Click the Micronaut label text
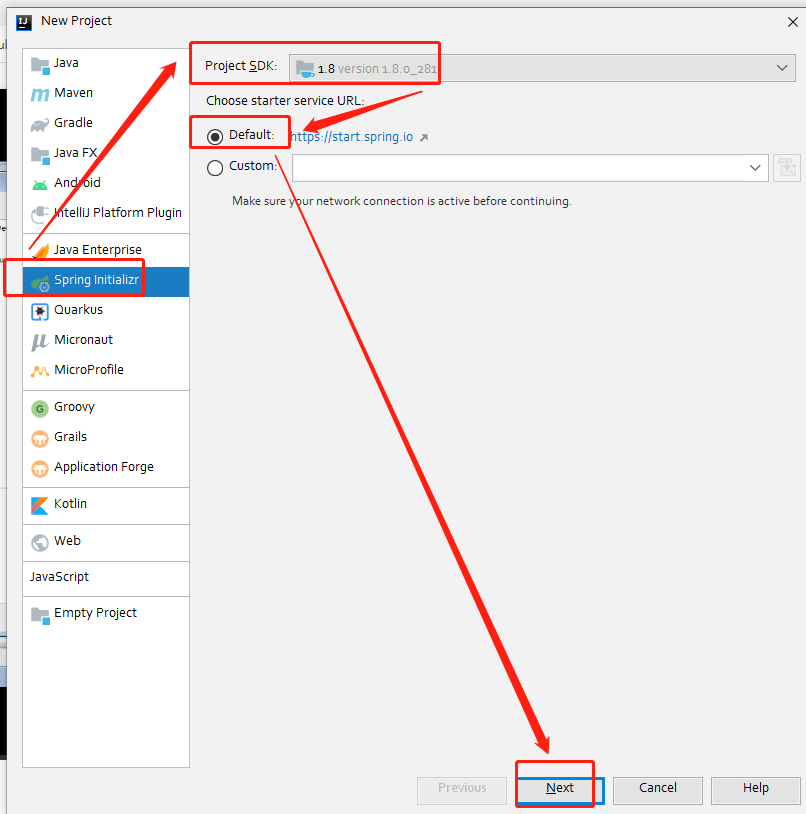 click(x=84, y=340)
